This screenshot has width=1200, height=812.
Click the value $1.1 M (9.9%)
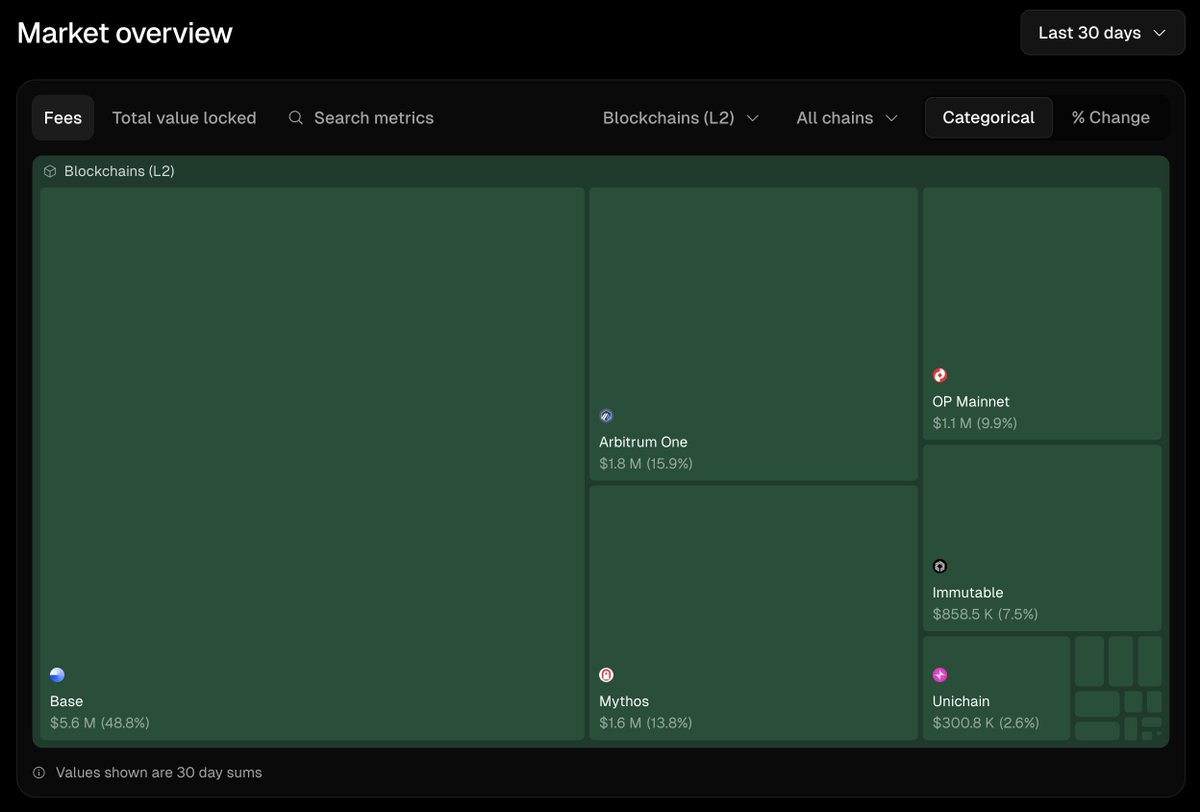click(x=975, y=423)
